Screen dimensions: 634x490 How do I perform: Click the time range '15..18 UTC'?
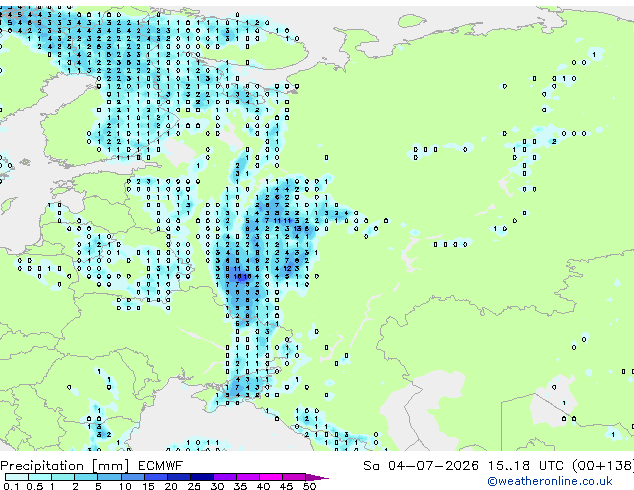click(525, 466)
